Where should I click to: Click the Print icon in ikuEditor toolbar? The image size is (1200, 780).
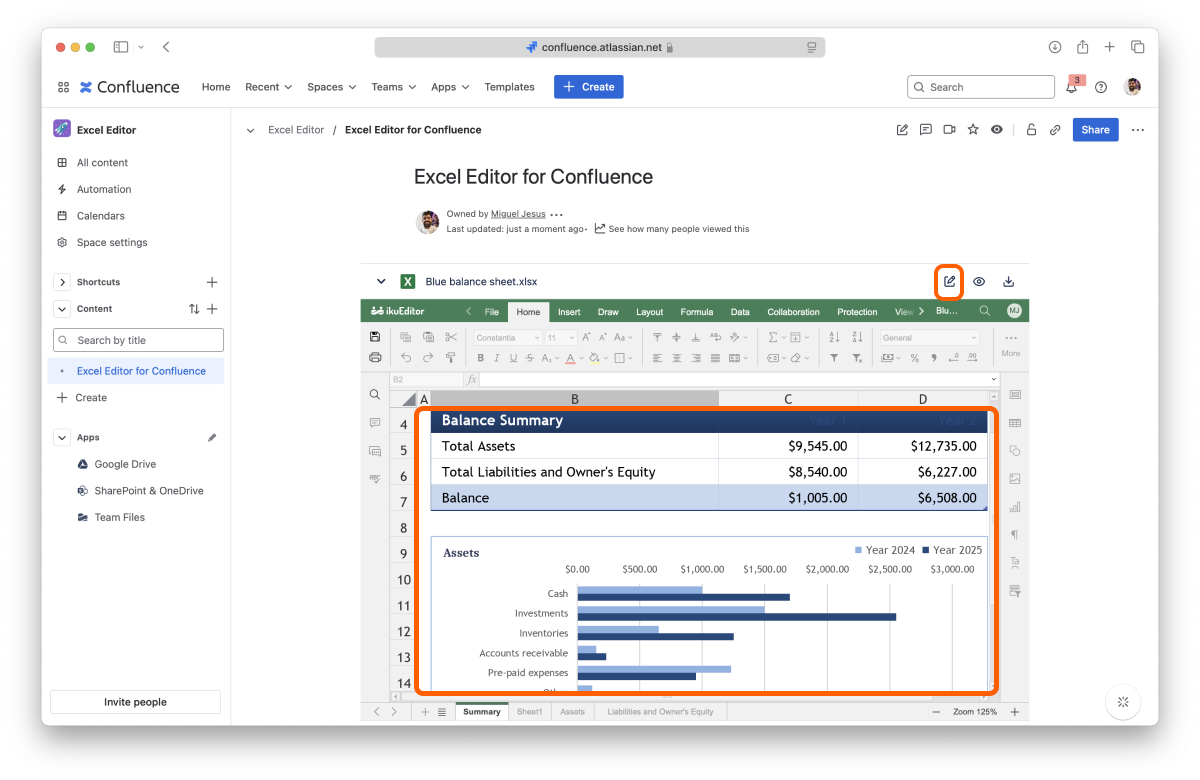[x=375, y=357]
